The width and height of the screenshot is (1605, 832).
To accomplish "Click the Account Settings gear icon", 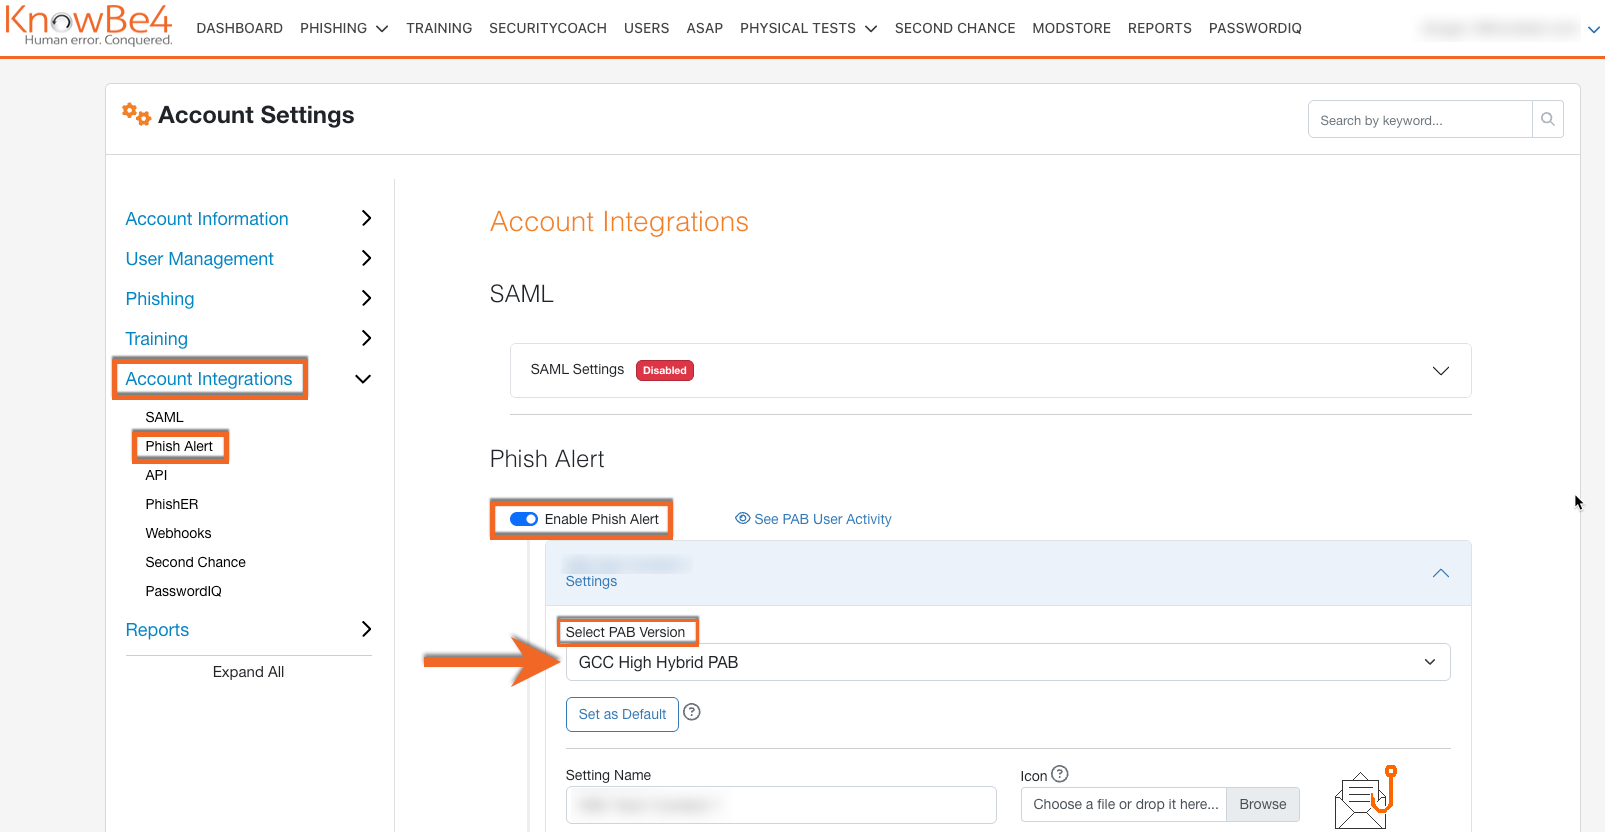I will pos(136,114).
